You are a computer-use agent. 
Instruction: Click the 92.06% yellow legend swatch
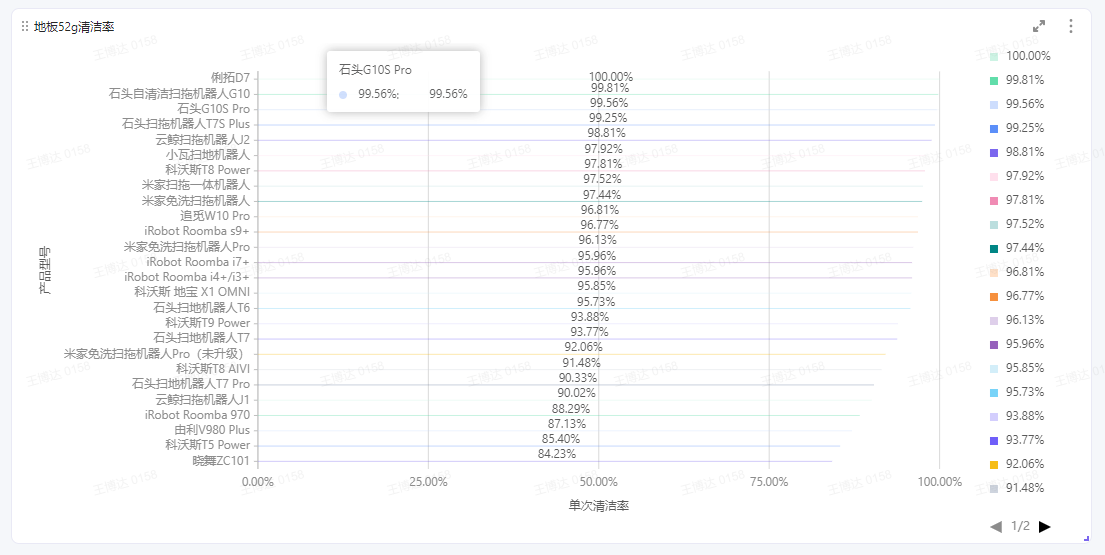click(x=994, y=464)
